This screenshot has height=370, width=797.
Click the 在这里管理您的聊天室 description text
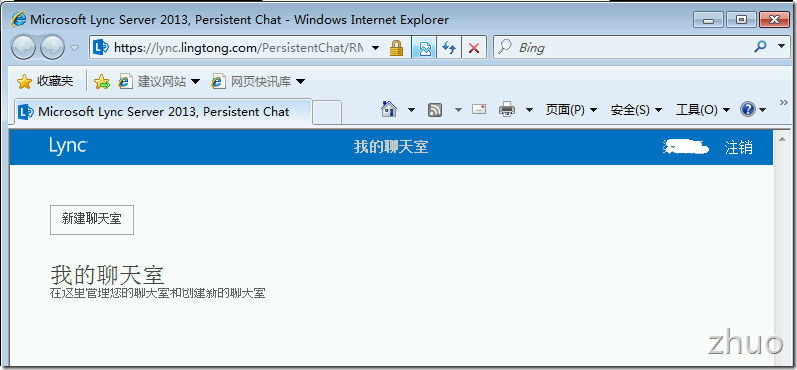point(157,293)
